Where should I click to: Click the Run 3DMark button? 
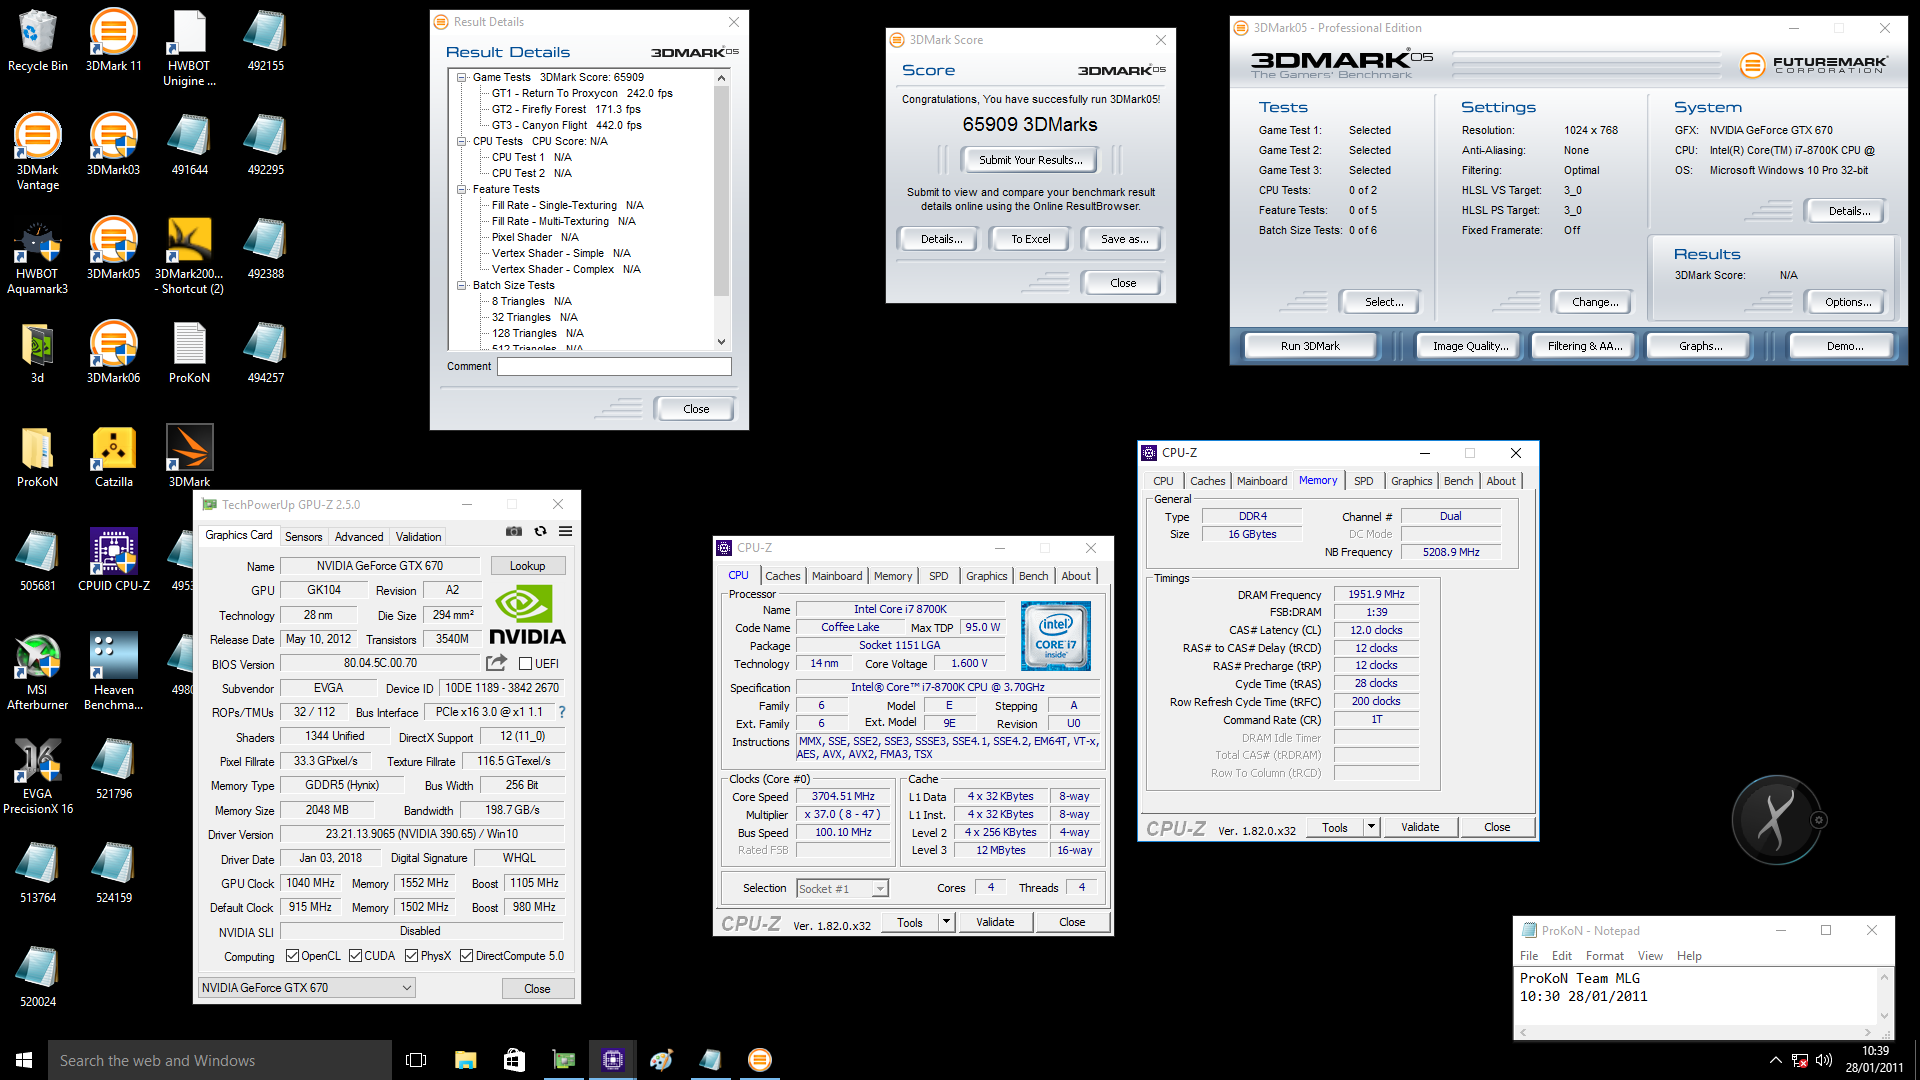pyautogui.click(x=1310, y=346)
